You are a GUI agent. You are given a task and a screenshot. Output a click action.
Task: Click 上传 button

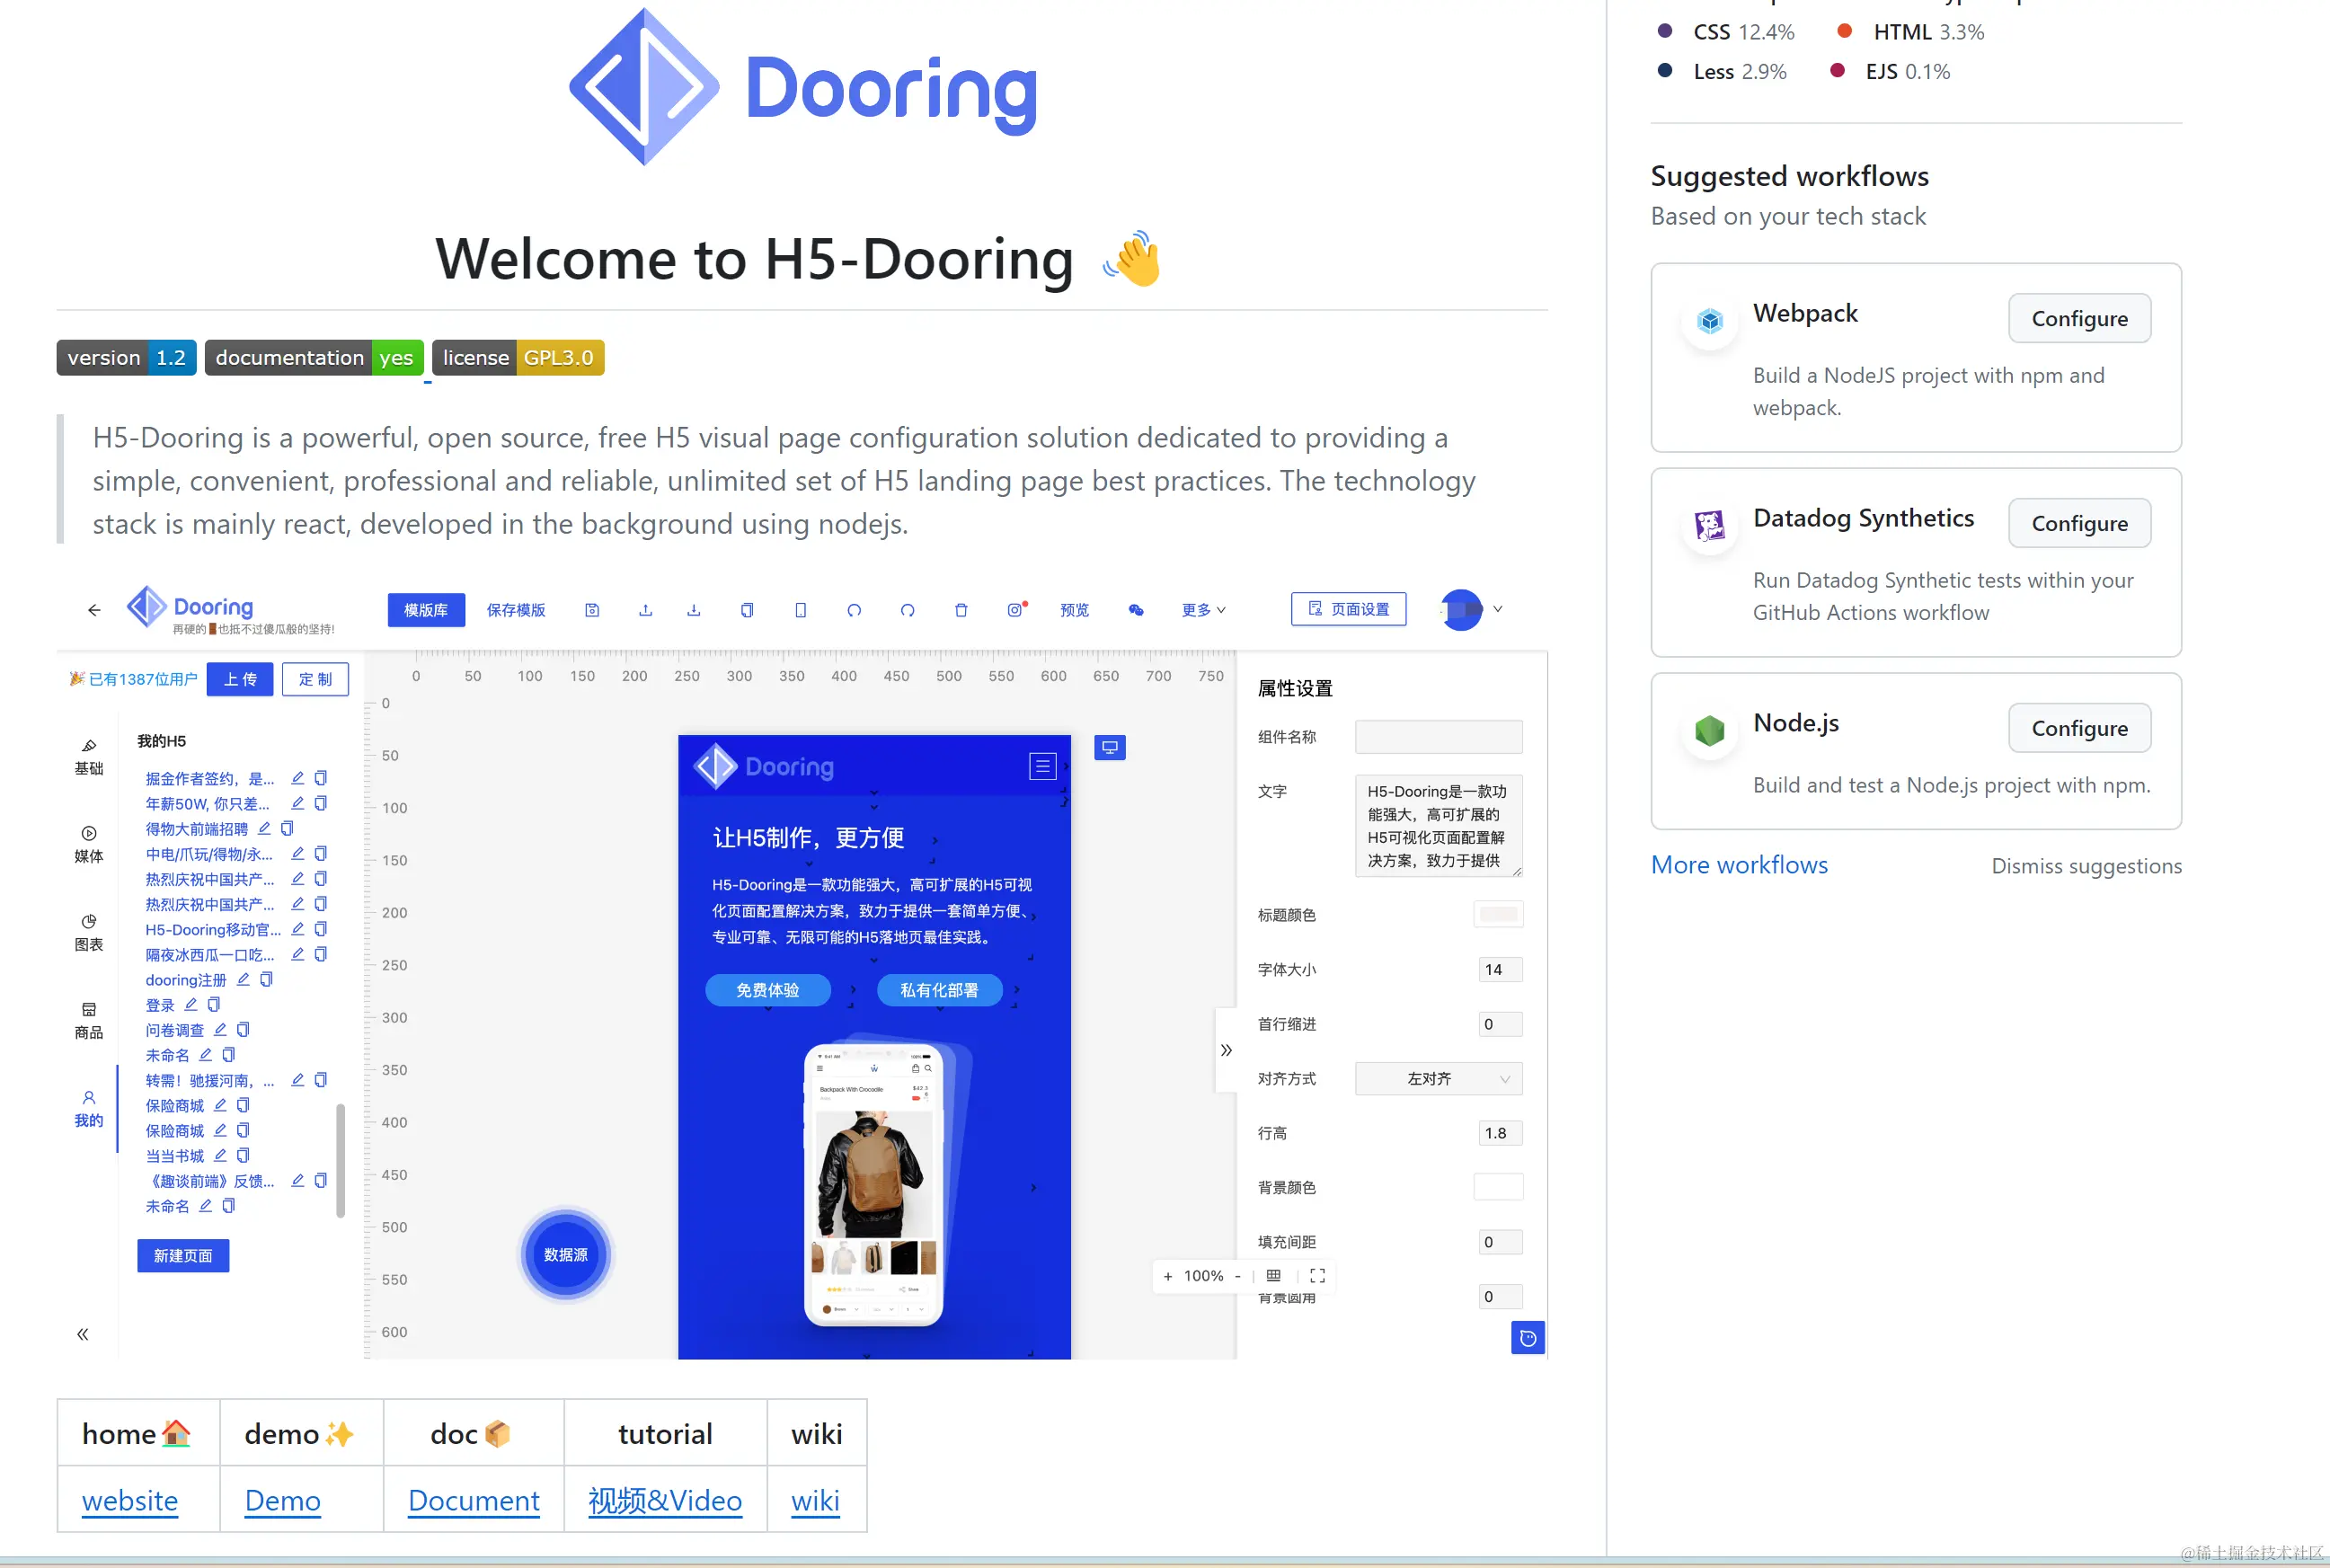pos(240,679)
